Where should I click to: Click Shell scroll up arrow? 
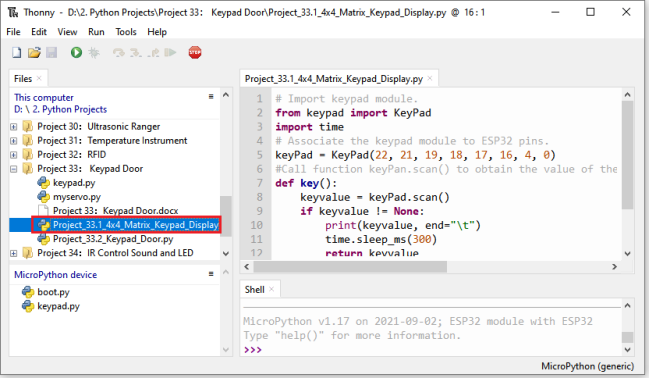[x=627, y=306]
